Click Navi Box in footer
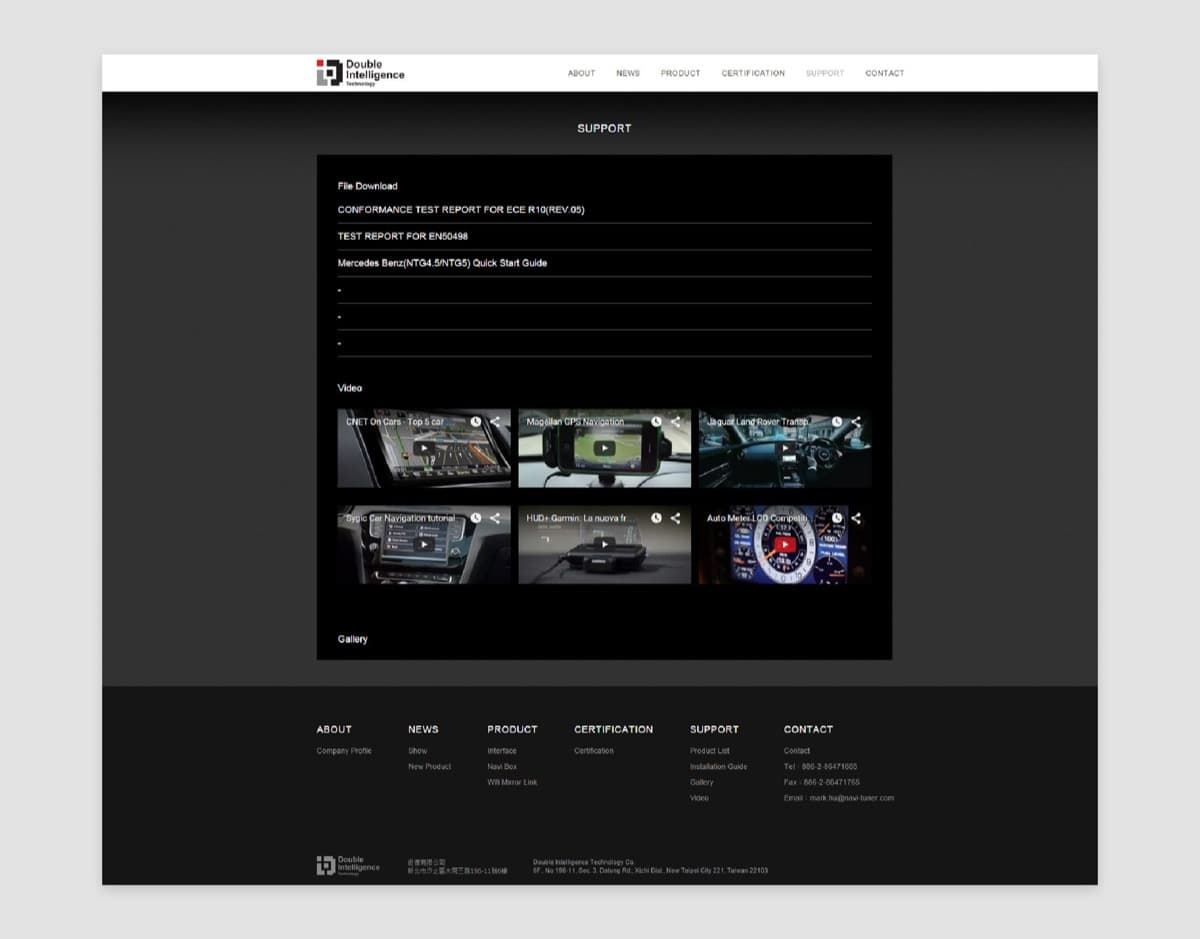1200x939 pixels. [x=502, y=767]
